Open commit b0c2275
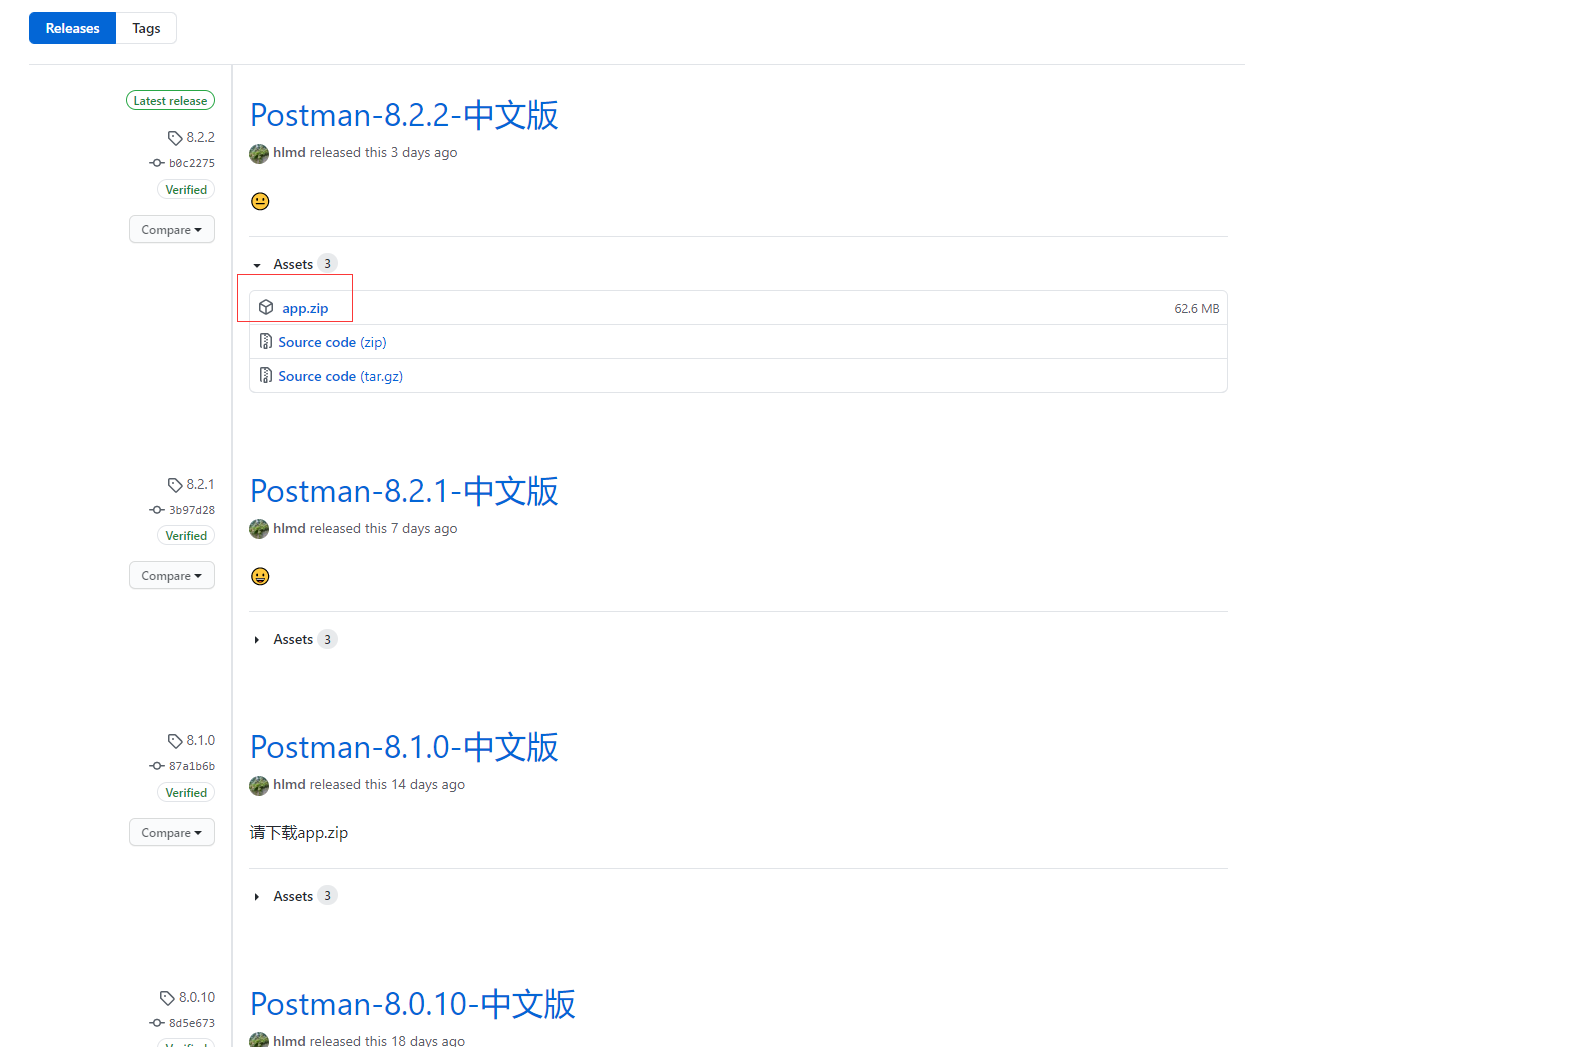The image size is (1570, 1047). (191, 163)
